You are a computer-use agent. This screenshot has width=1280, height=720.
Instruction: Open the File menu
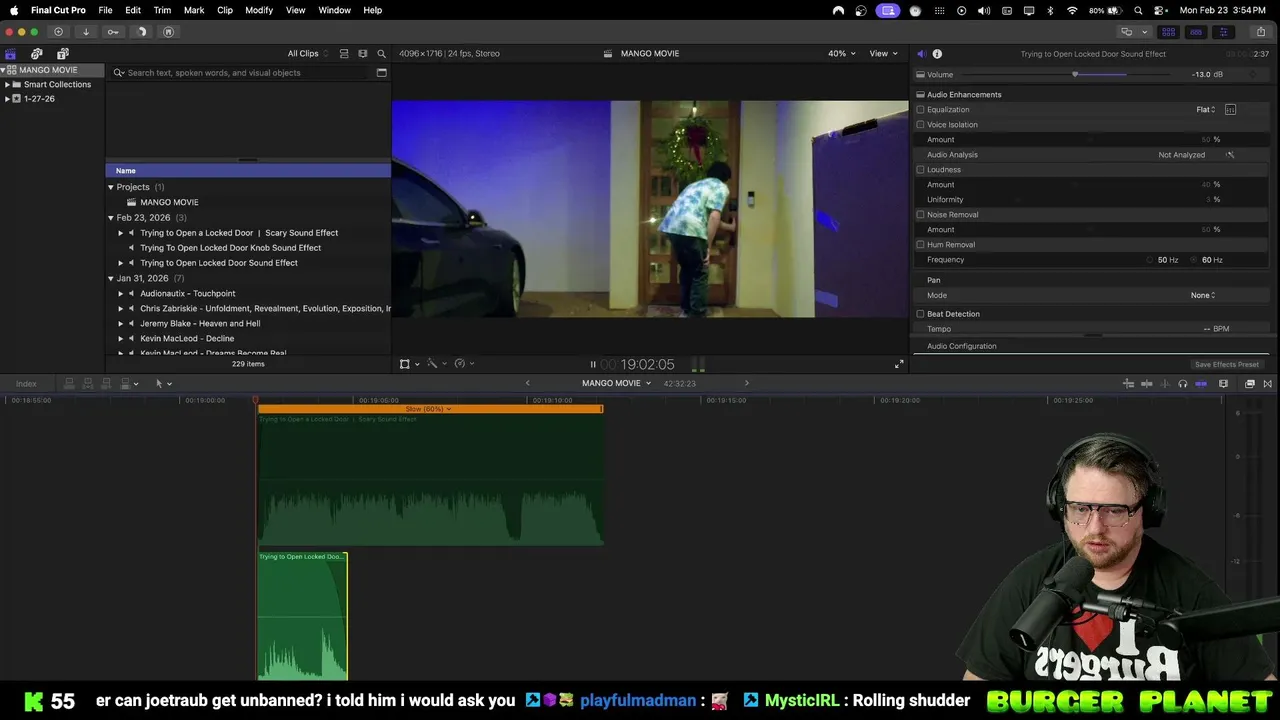click(105, 10)
